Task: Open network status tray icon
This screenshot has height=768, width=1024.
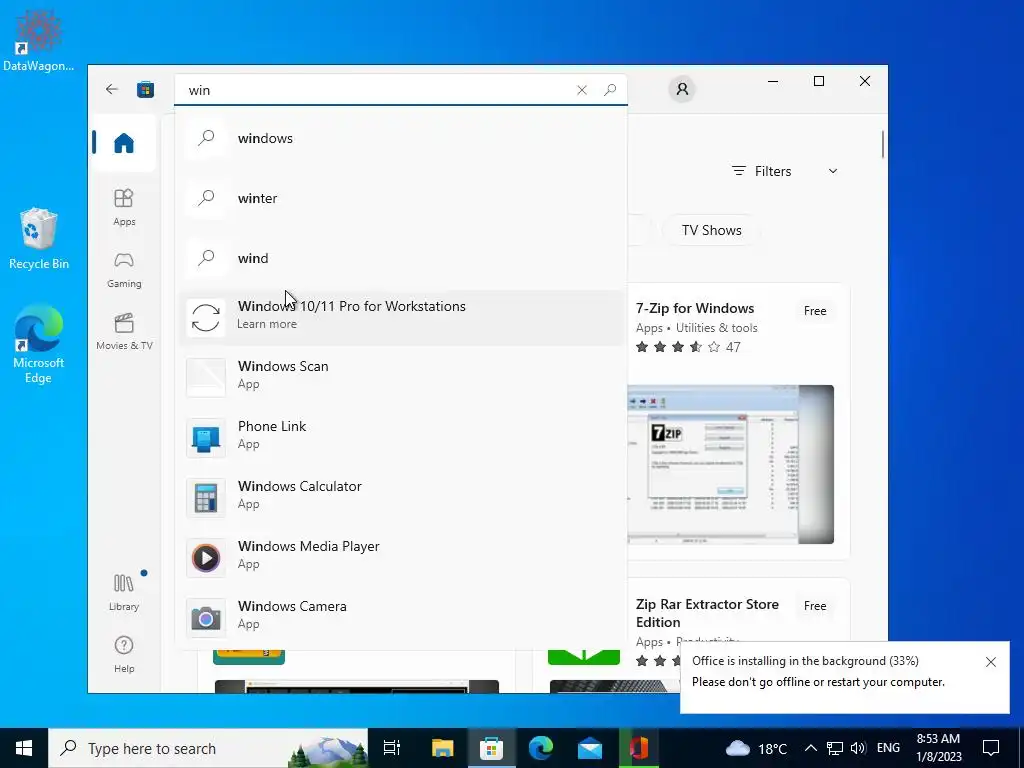Action: point(835,748)
